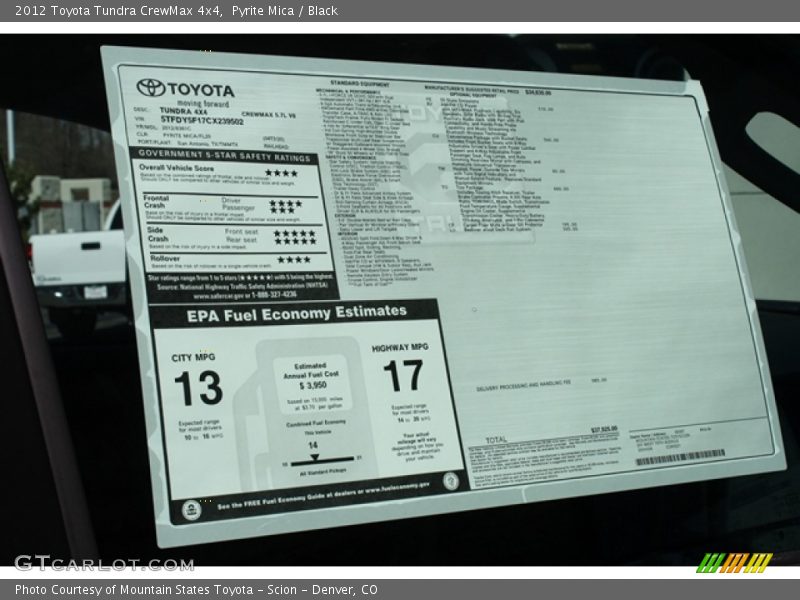Click 'Overall Vehicle Score' label

tap(177, 168)
